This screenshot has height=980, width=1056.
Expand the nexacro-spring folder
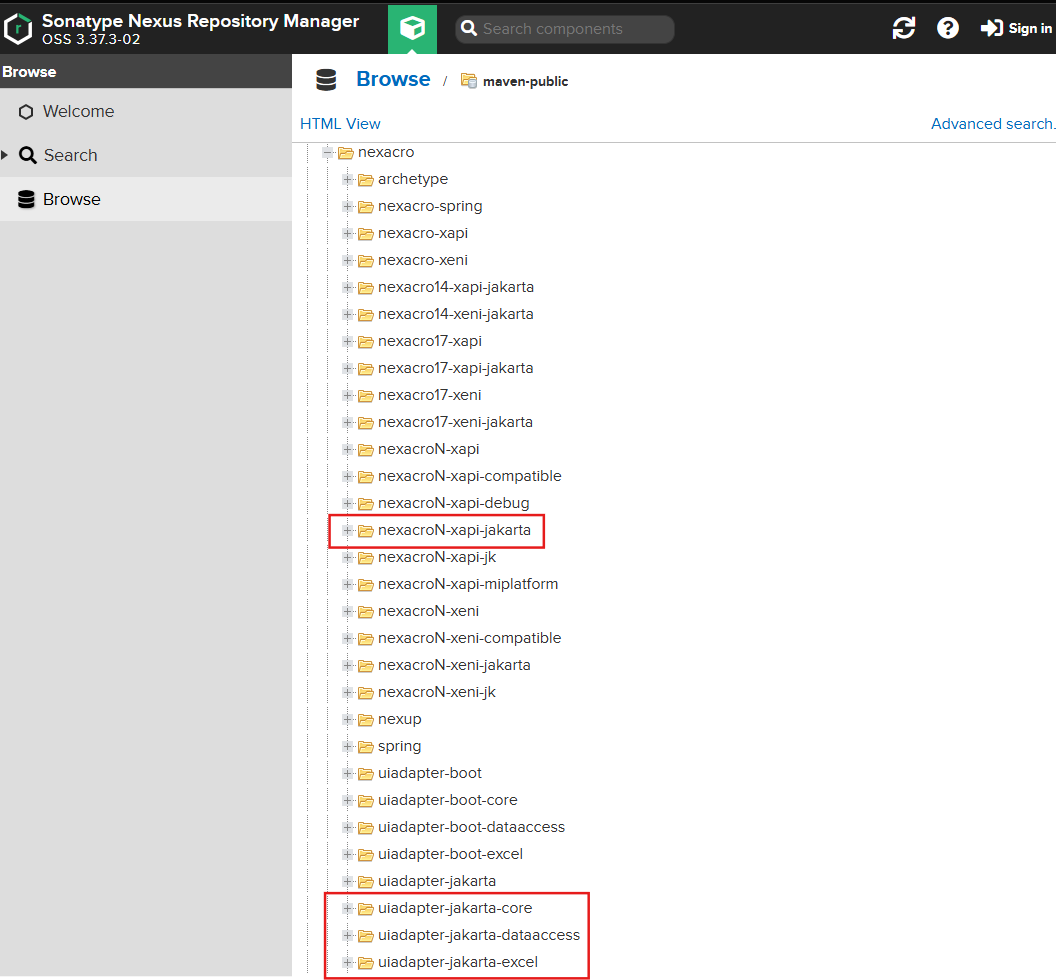click(x=348, y=206)
